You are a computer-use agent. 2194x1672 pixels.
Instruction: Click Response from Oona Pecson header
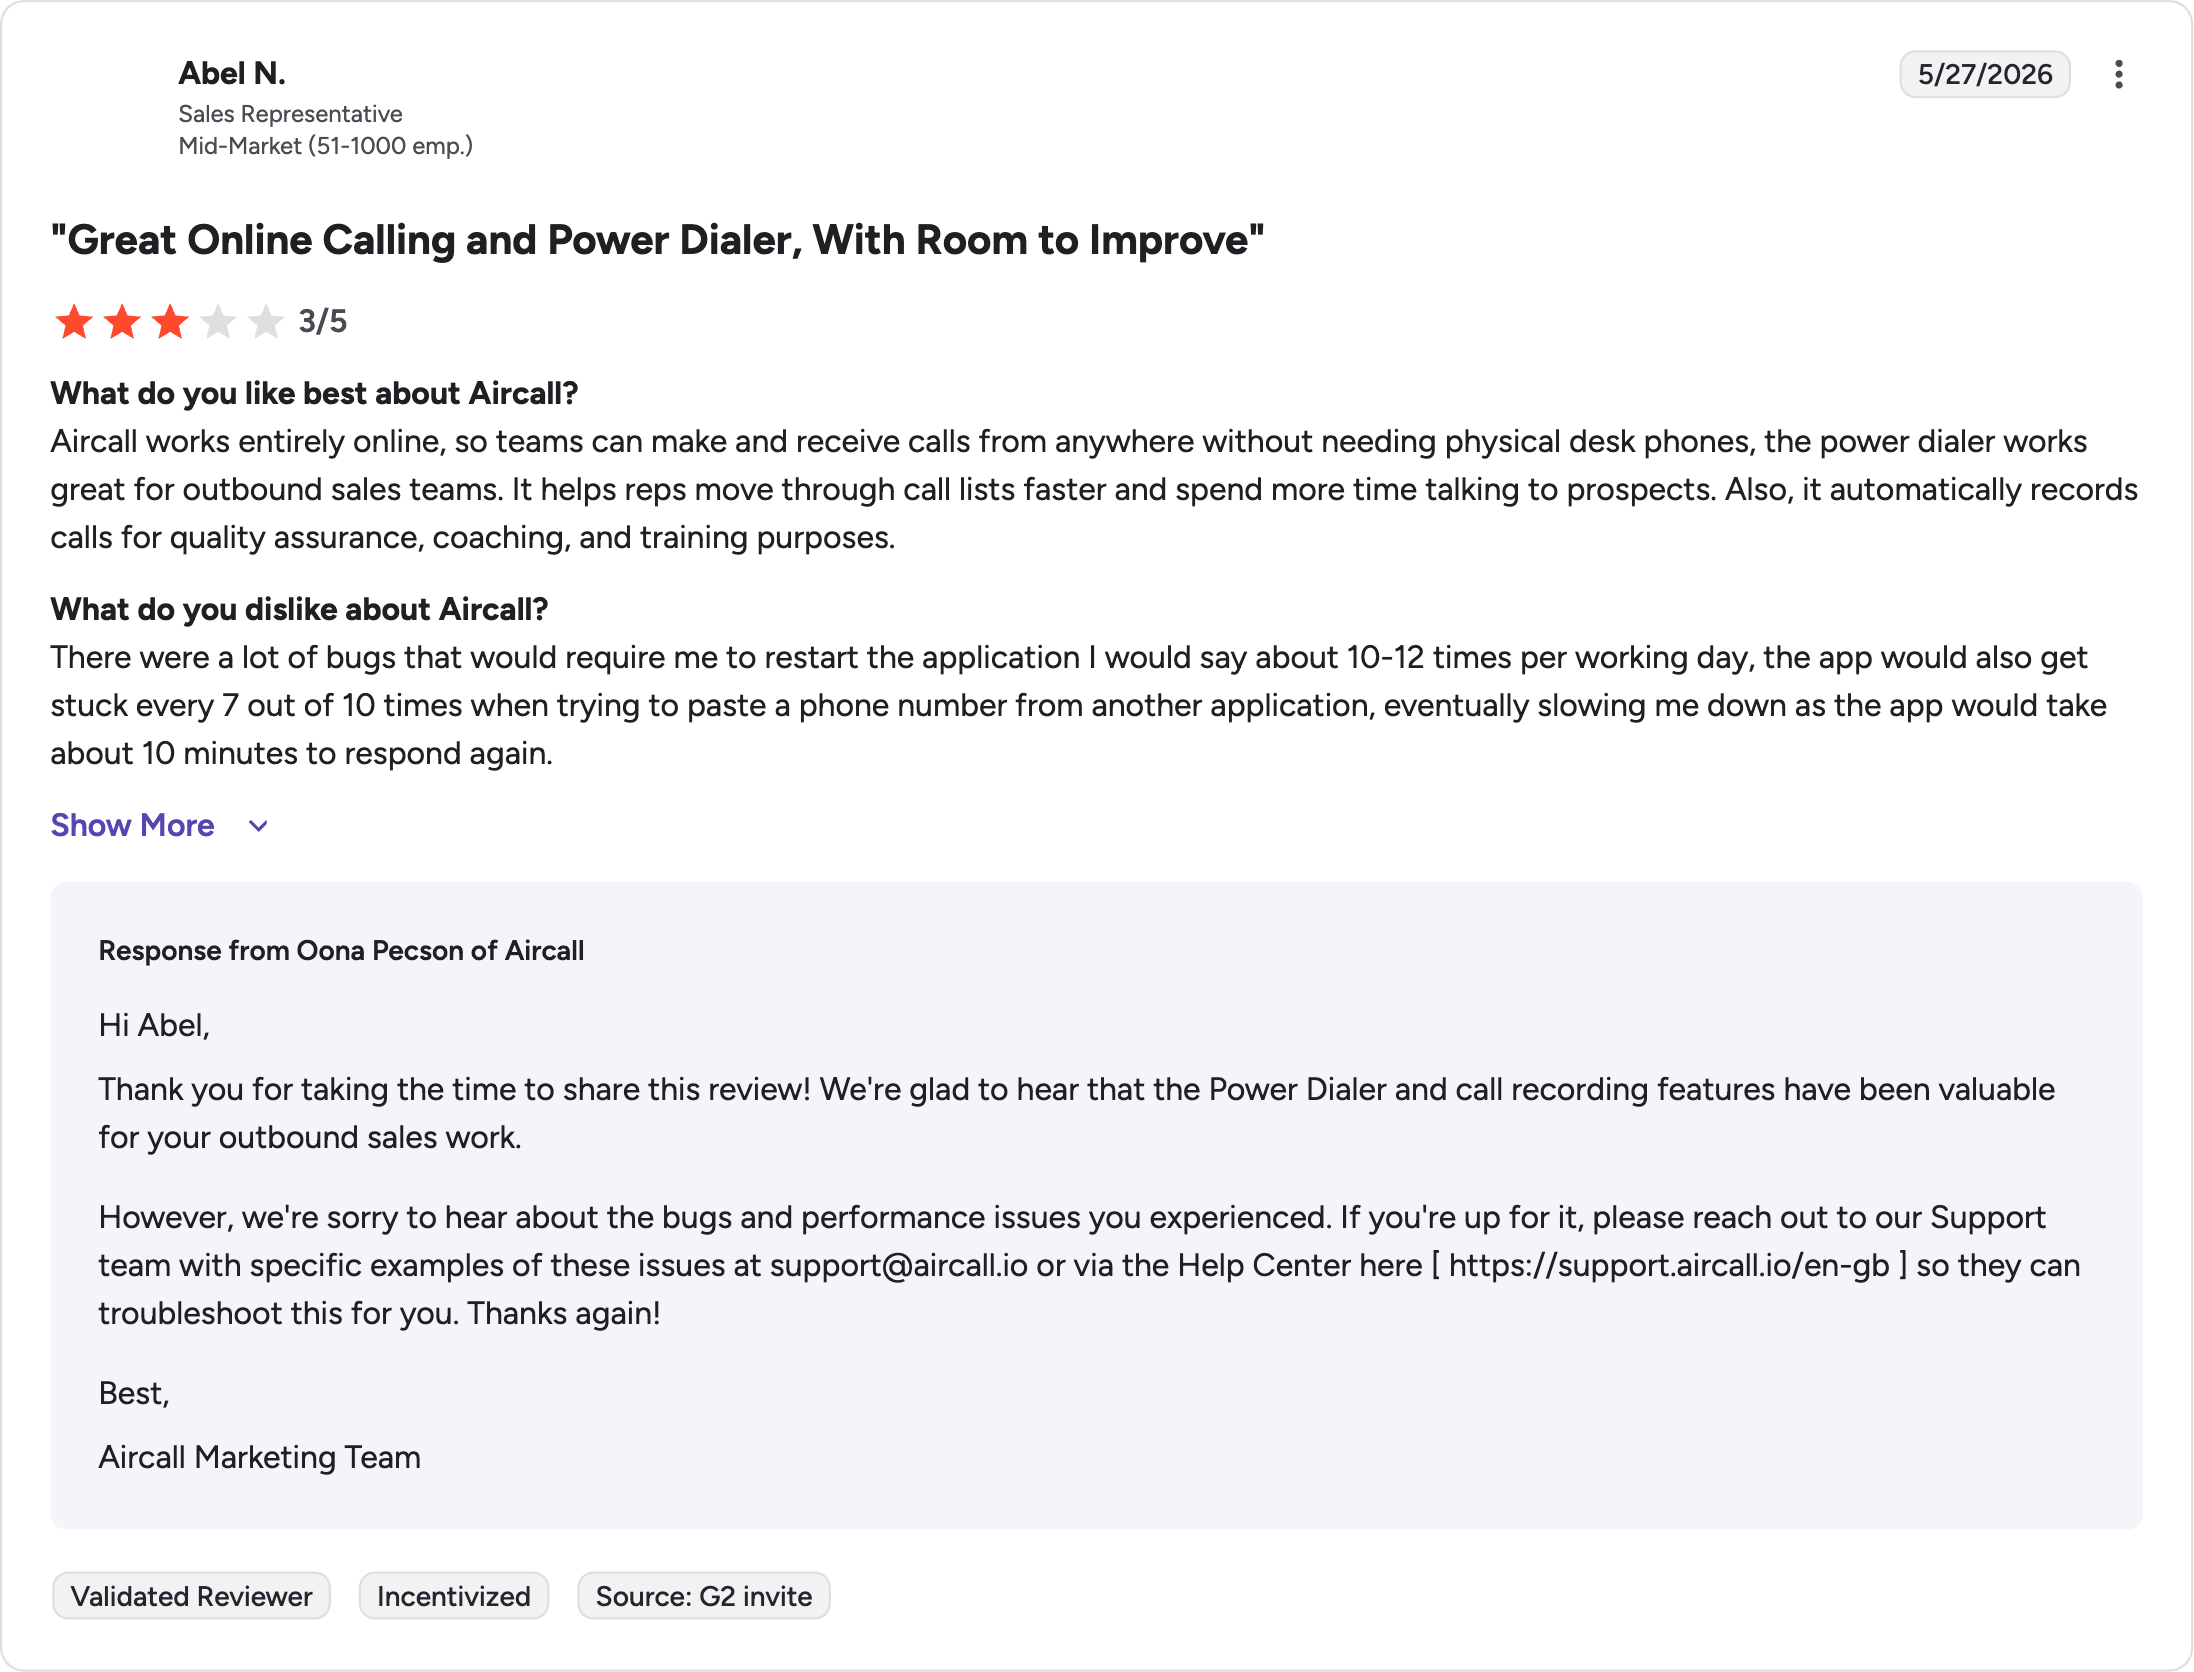pyautogui.click(x=341, y=950)
